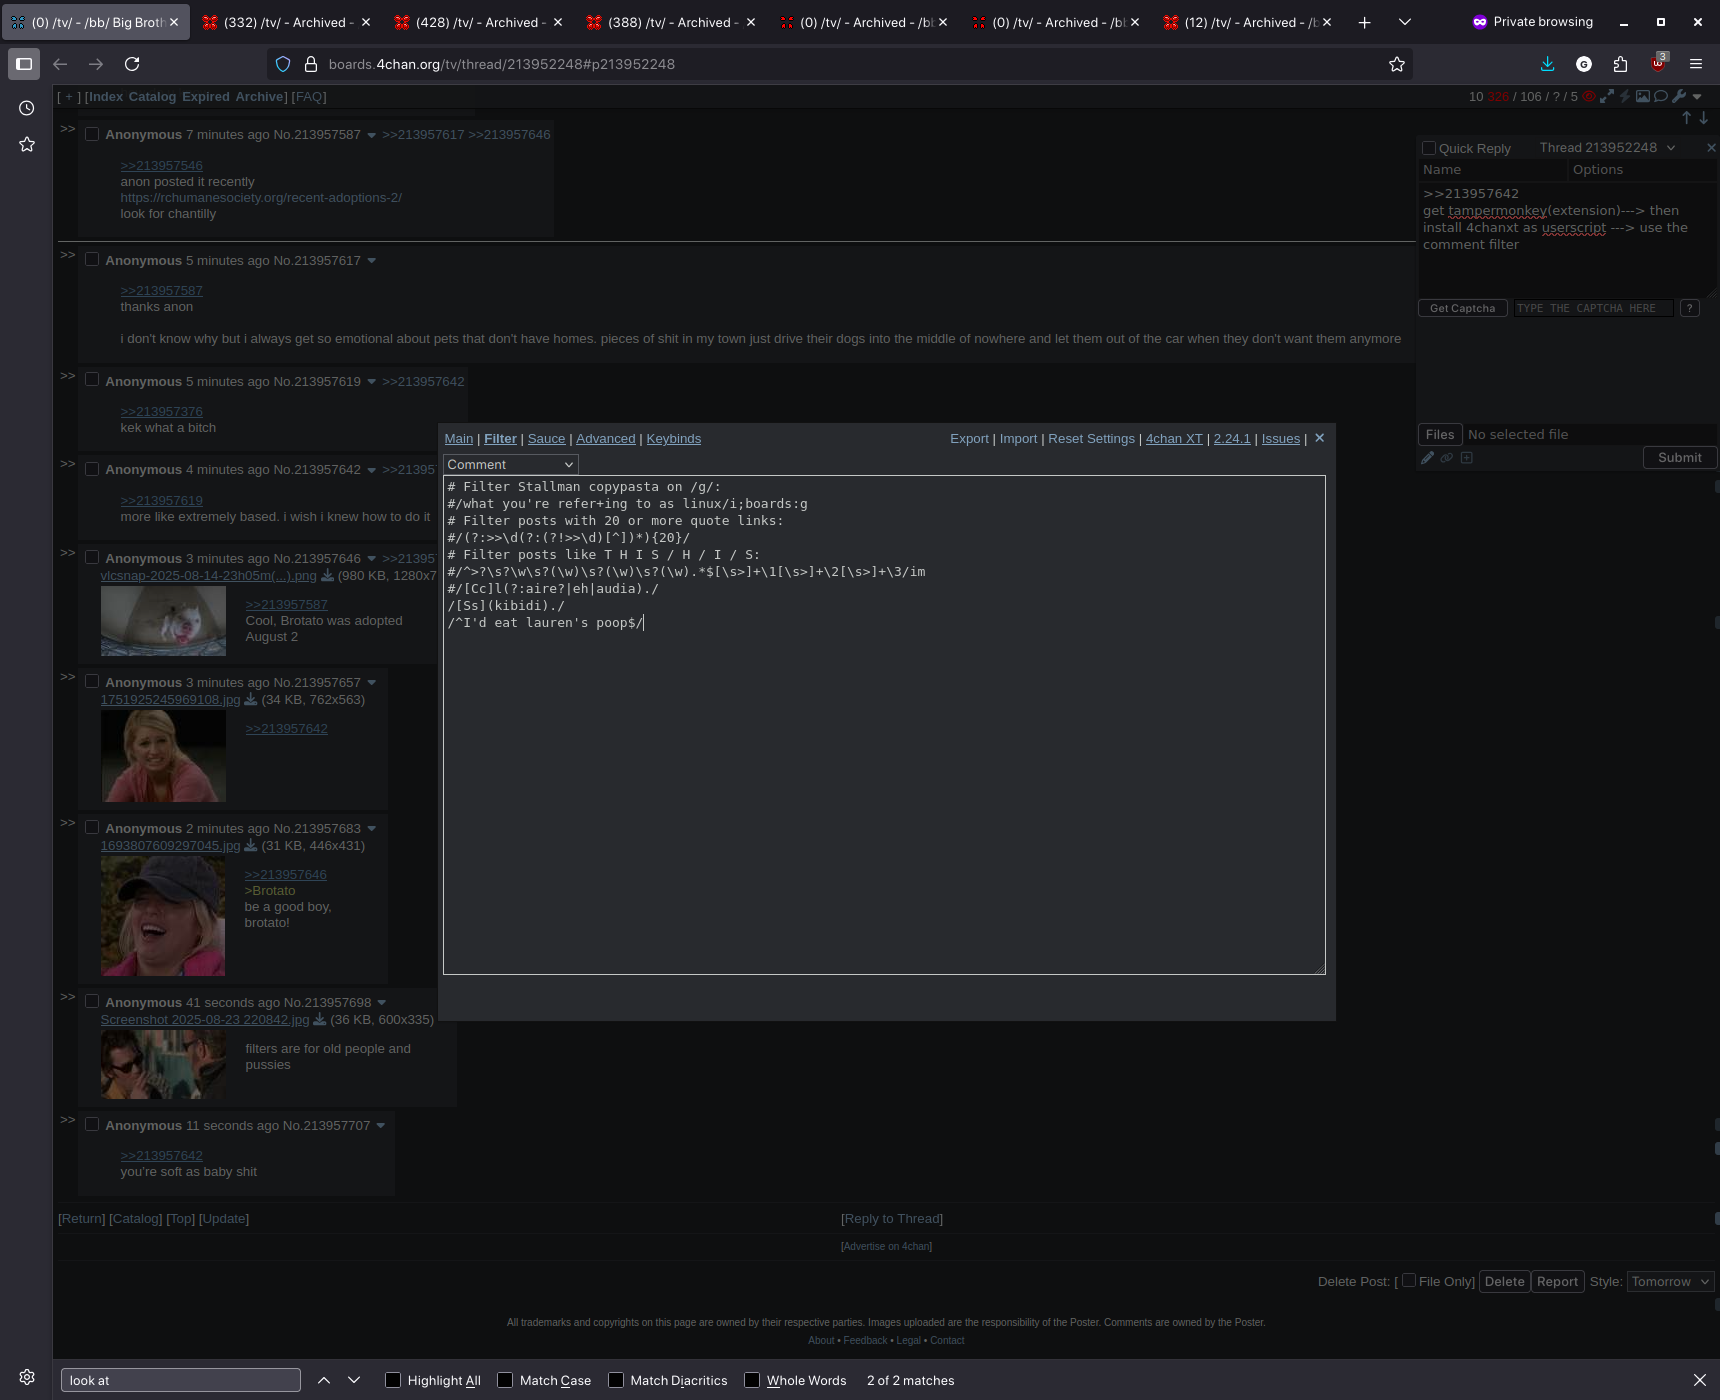
Task: Click the gallery image icon in the header
Action: tap(1643, 97)
